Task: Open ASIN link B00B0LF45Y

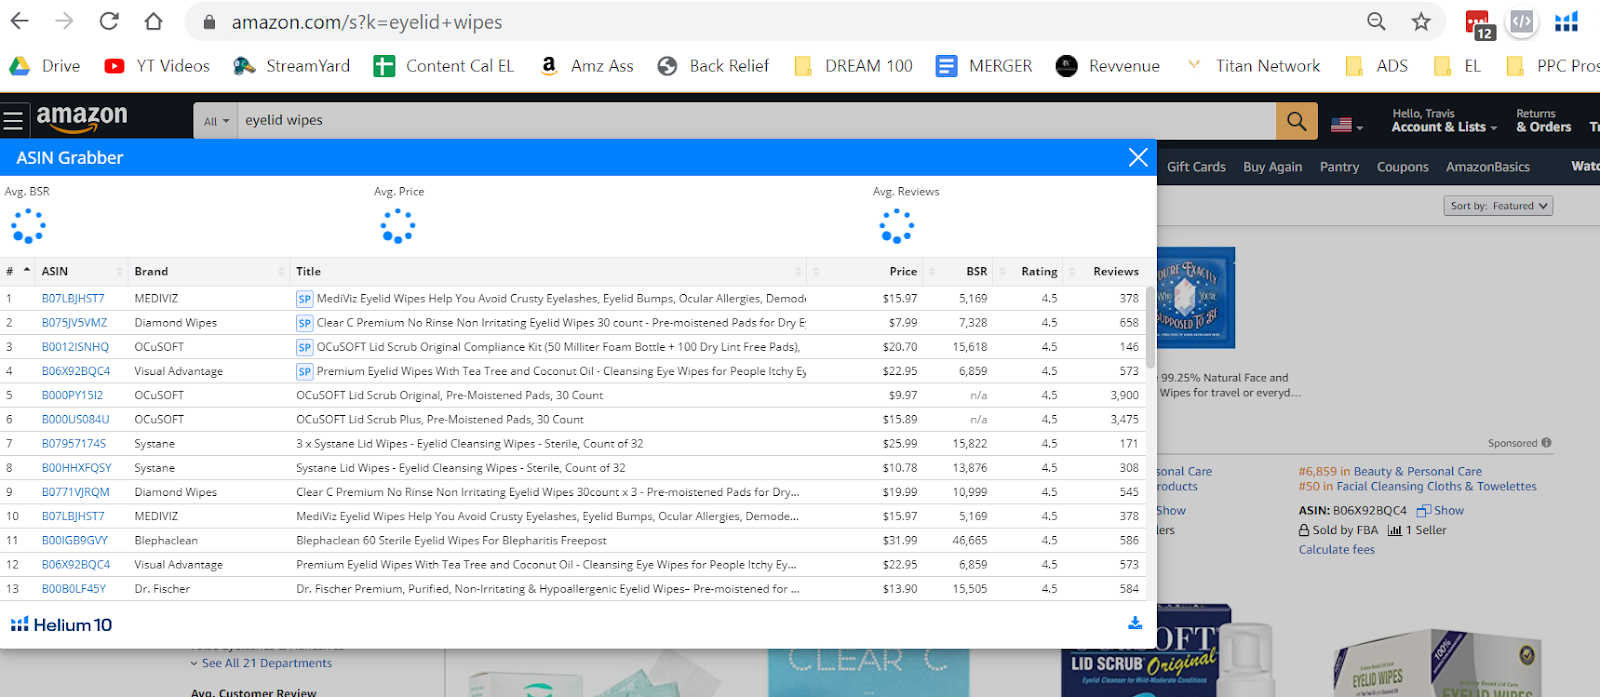Action: [73, 589]
